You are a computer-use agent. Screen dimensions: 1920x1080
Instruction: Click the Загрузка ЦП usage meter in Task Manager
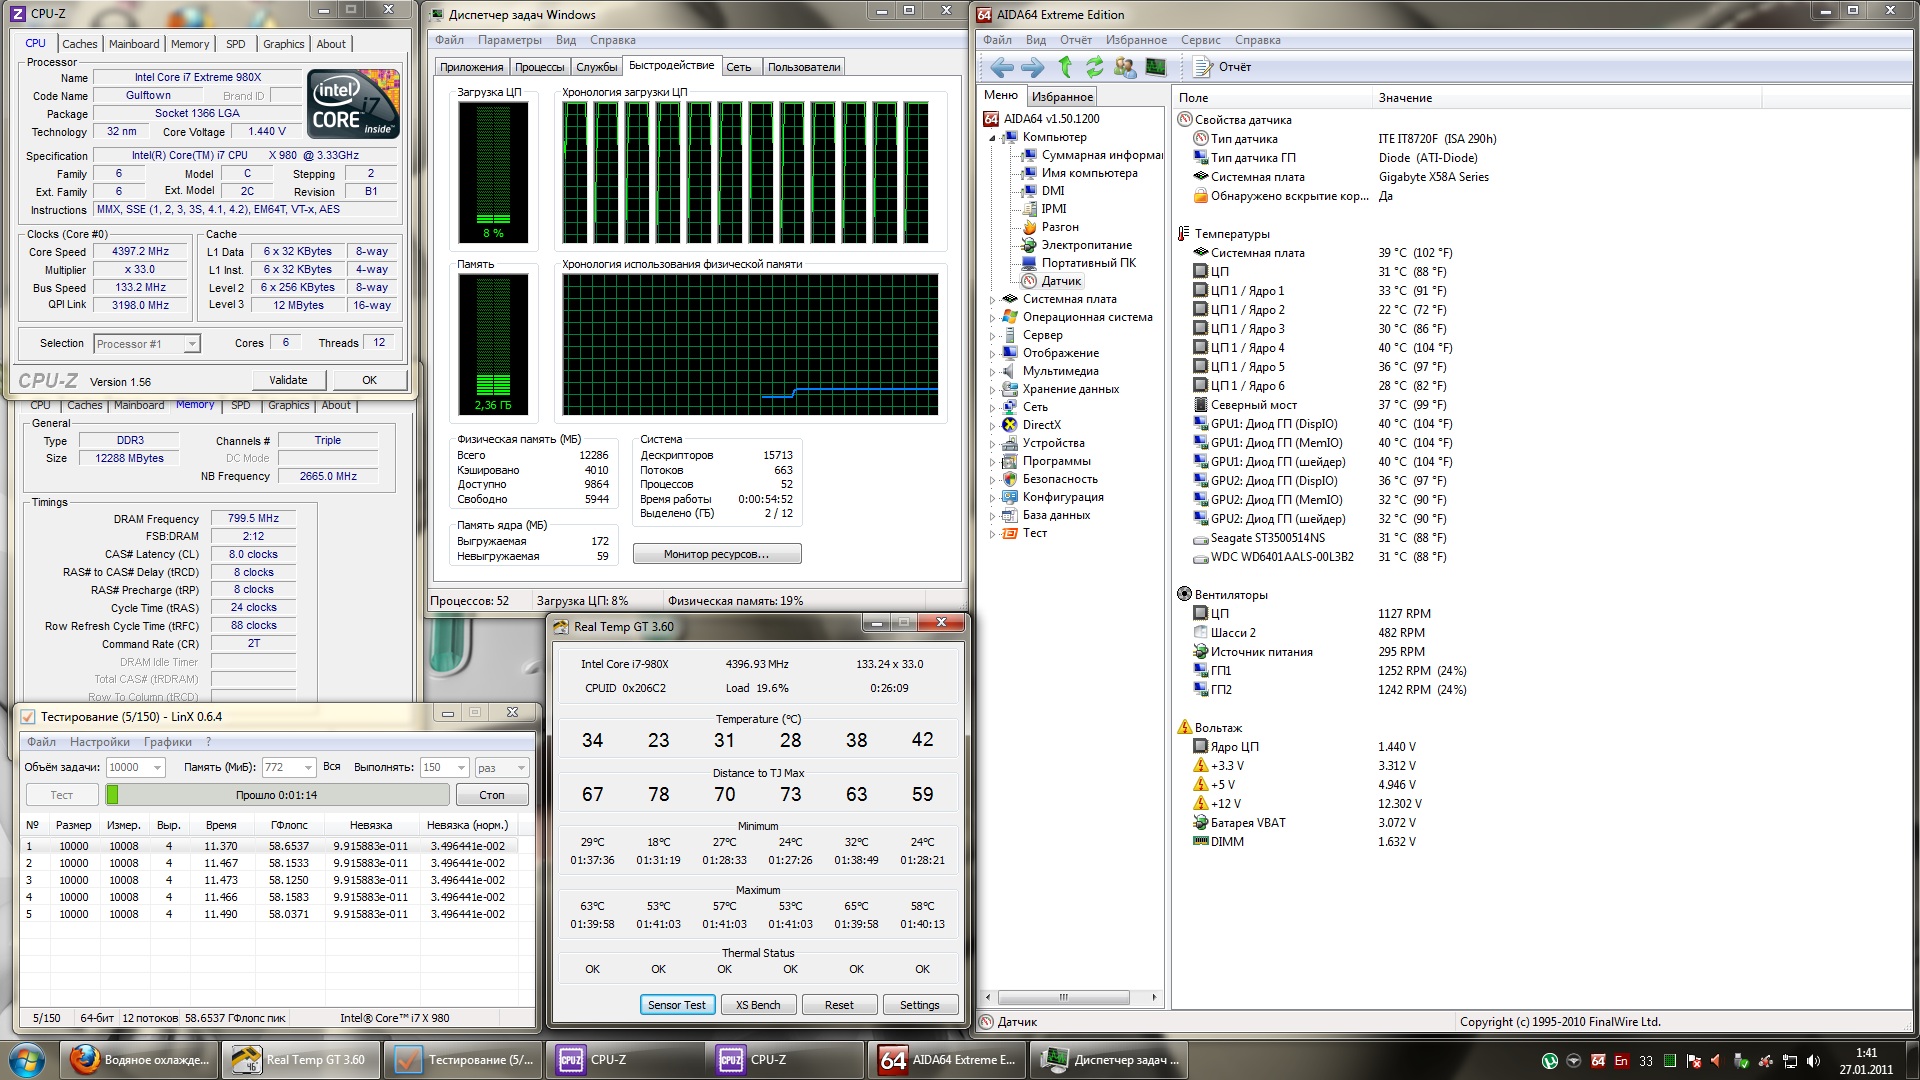tap(493, 172)
